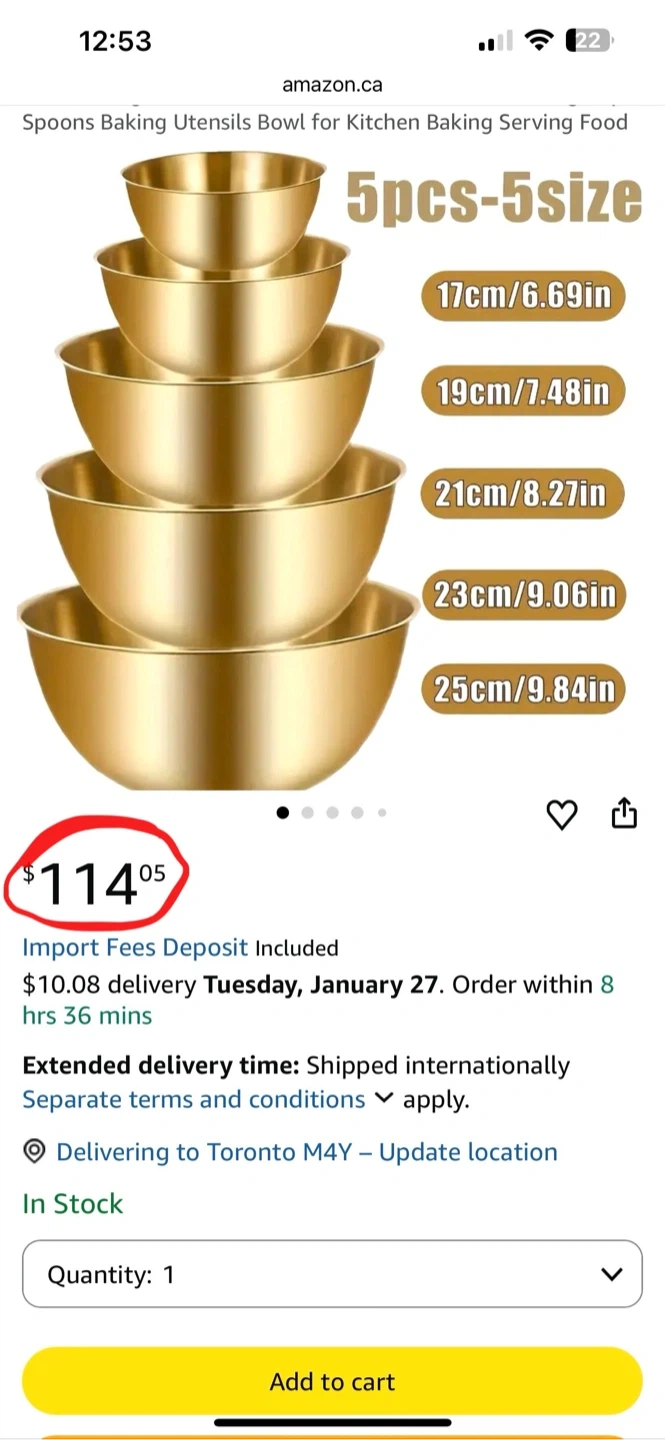Select the second image carousel dot

[307, 813]
